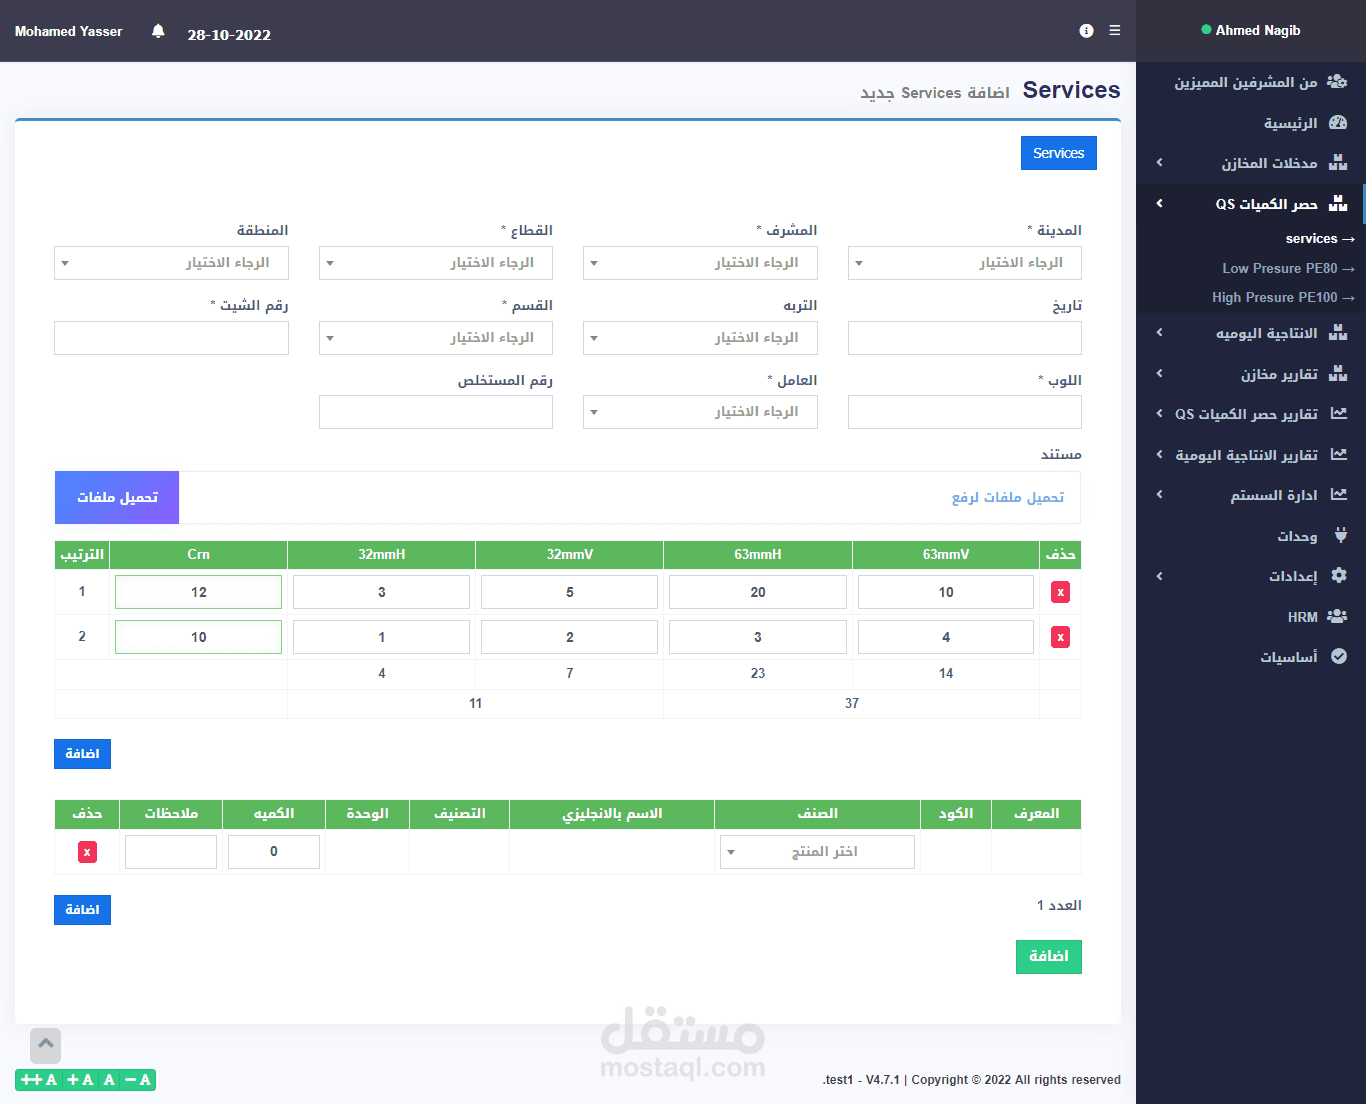Open the القطاع dropdown
The image size is (1366, 1104).
coord(436,263)
